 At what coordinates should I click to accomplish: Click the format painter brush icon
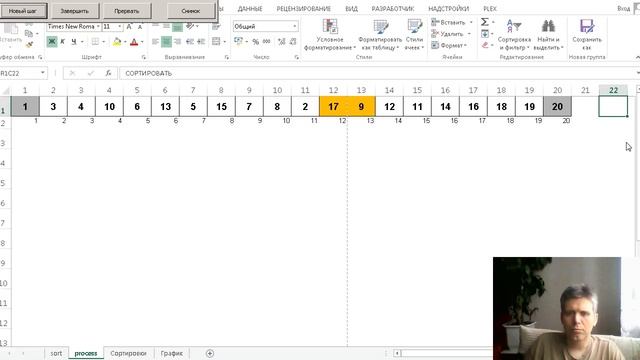(x=29, y=44)
